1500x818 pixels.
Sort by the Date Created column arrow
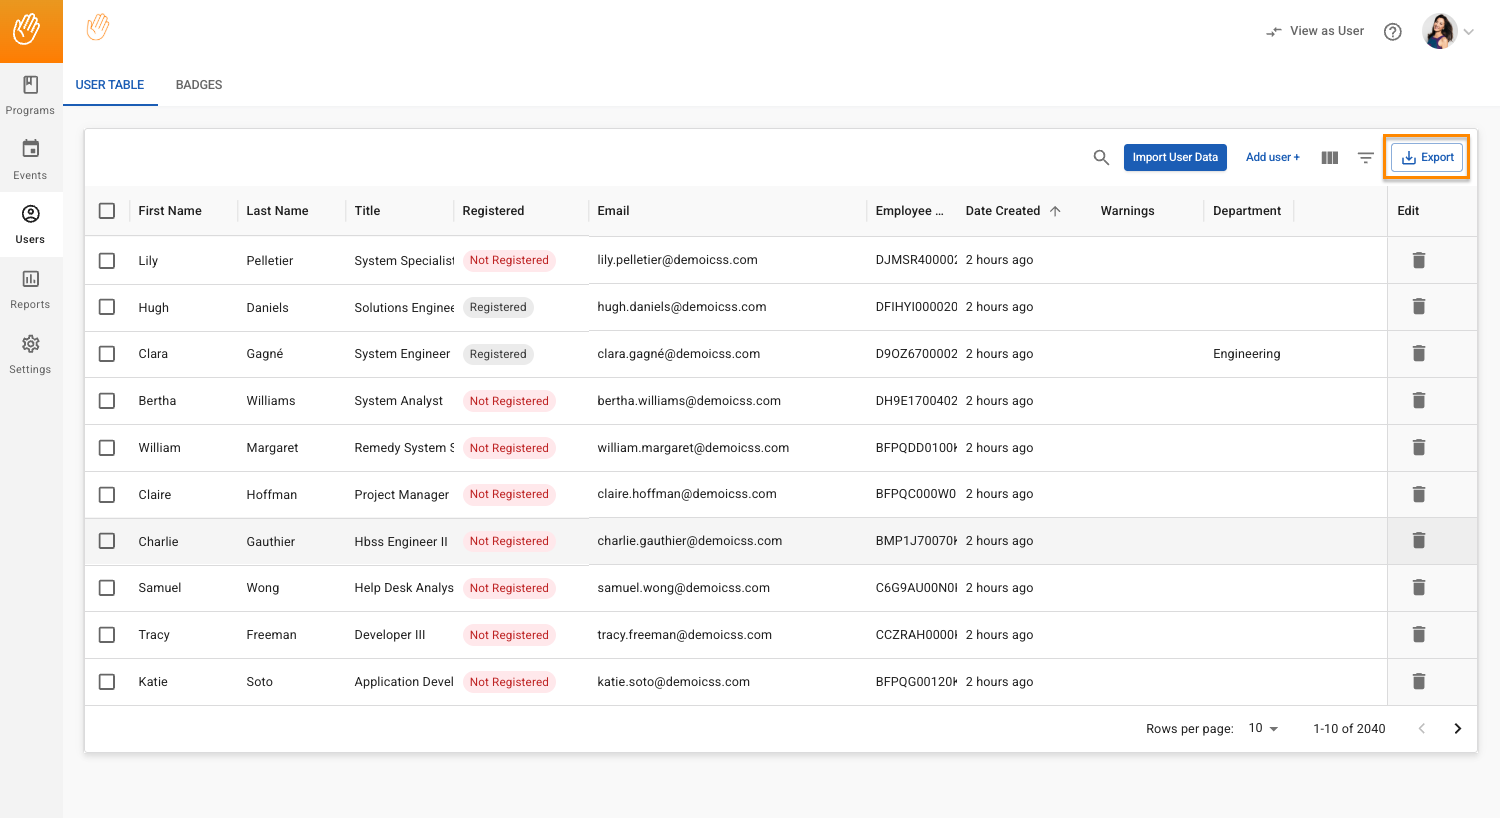coord(1055,211)
